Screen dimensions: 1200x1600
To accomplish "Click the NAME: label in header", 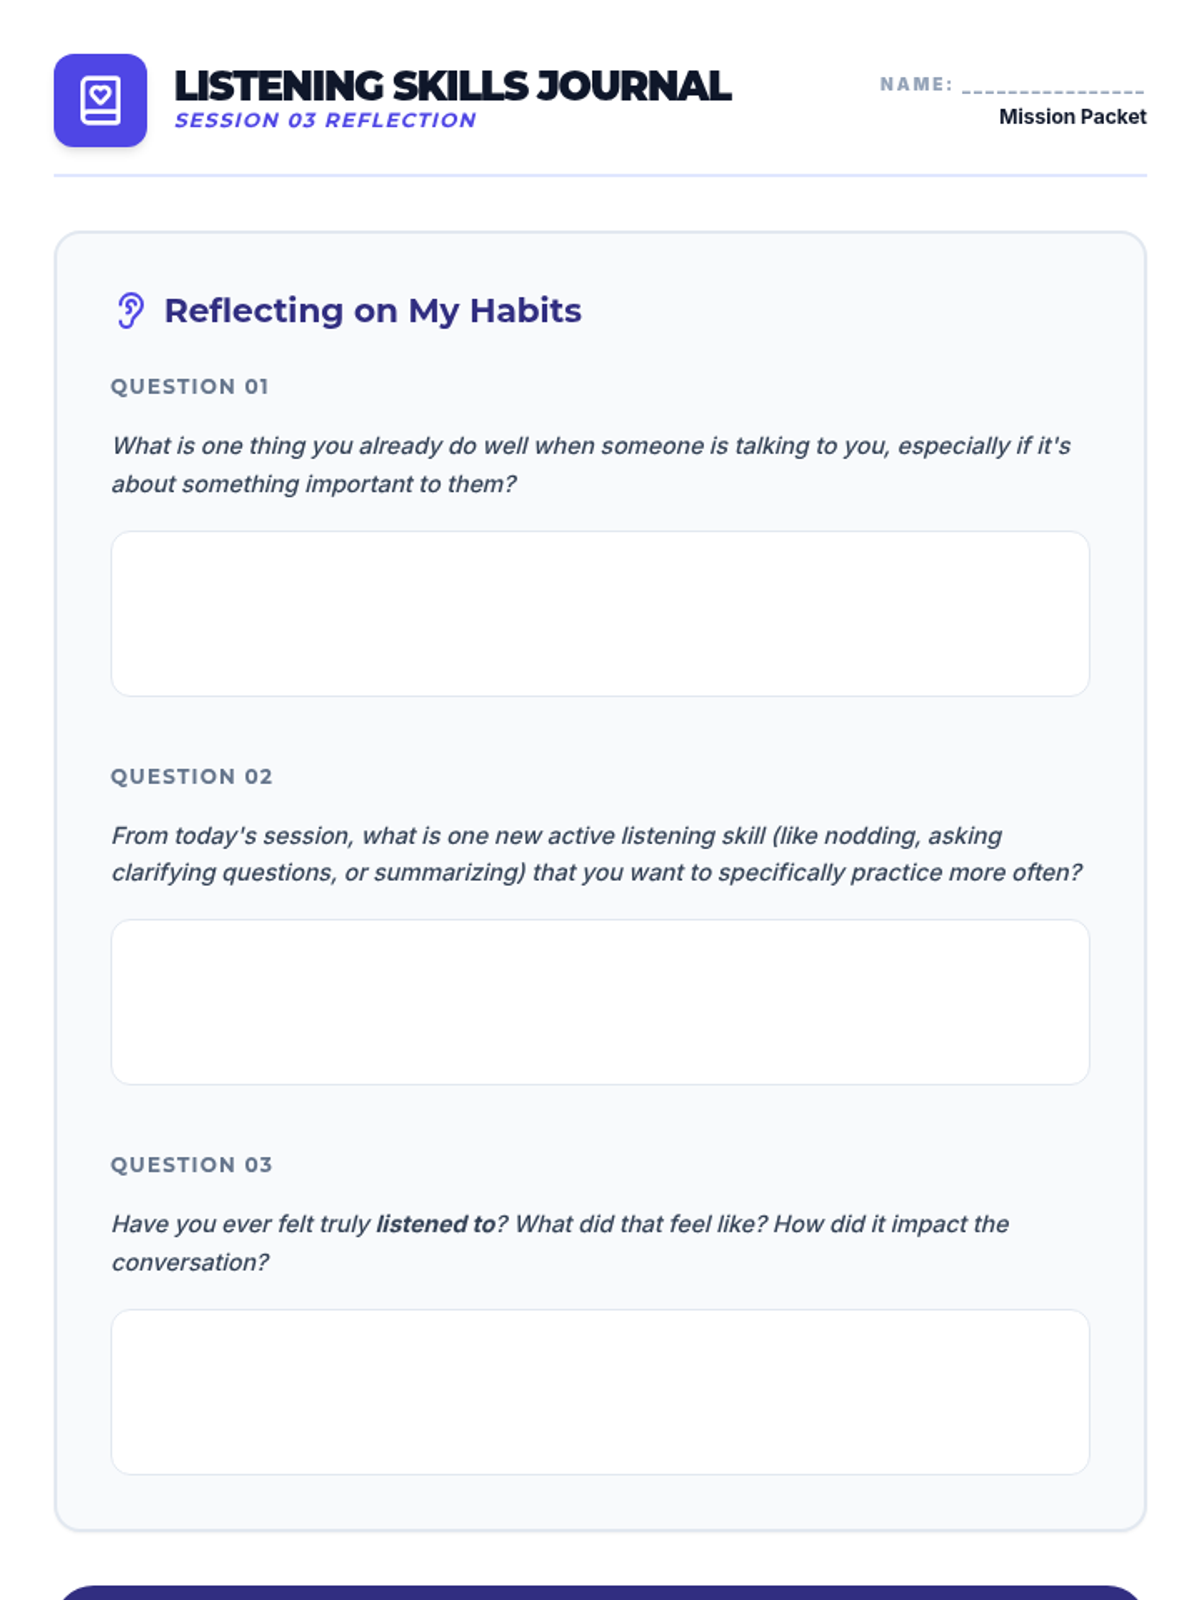I will point(915,85).
